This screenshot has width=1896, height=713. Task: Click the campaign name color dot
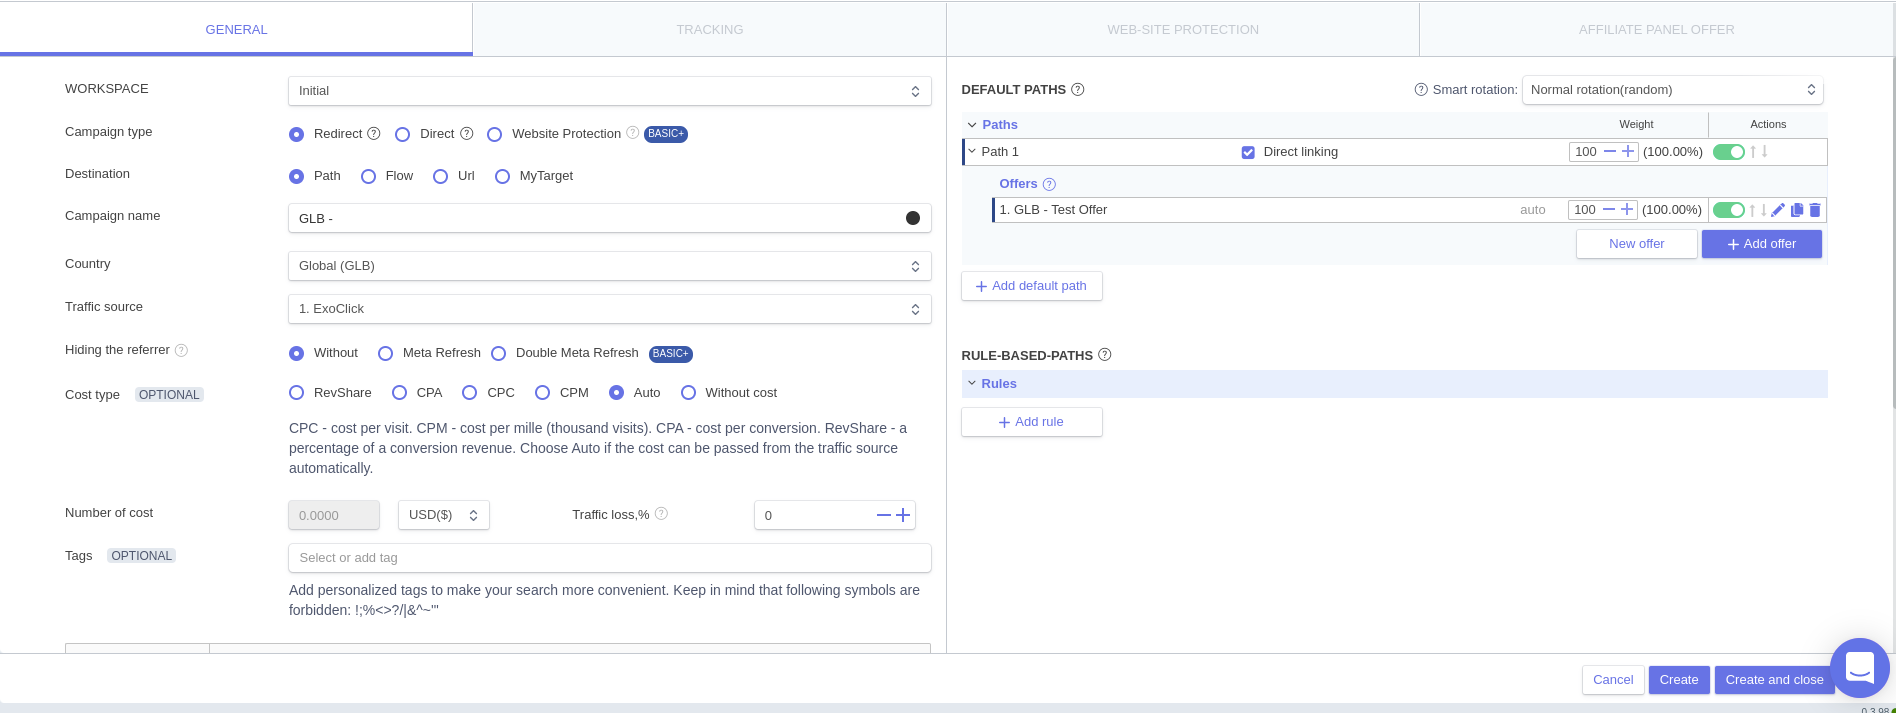click(x=912, y=218)
